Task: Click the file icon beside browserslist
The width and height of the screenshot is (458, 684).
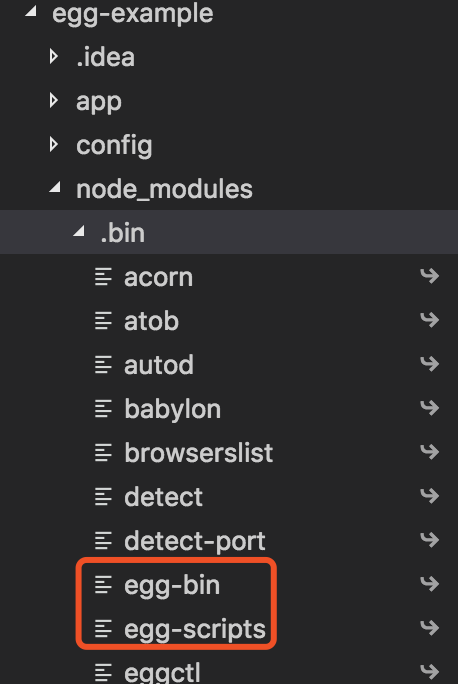Action: point(103,452)
